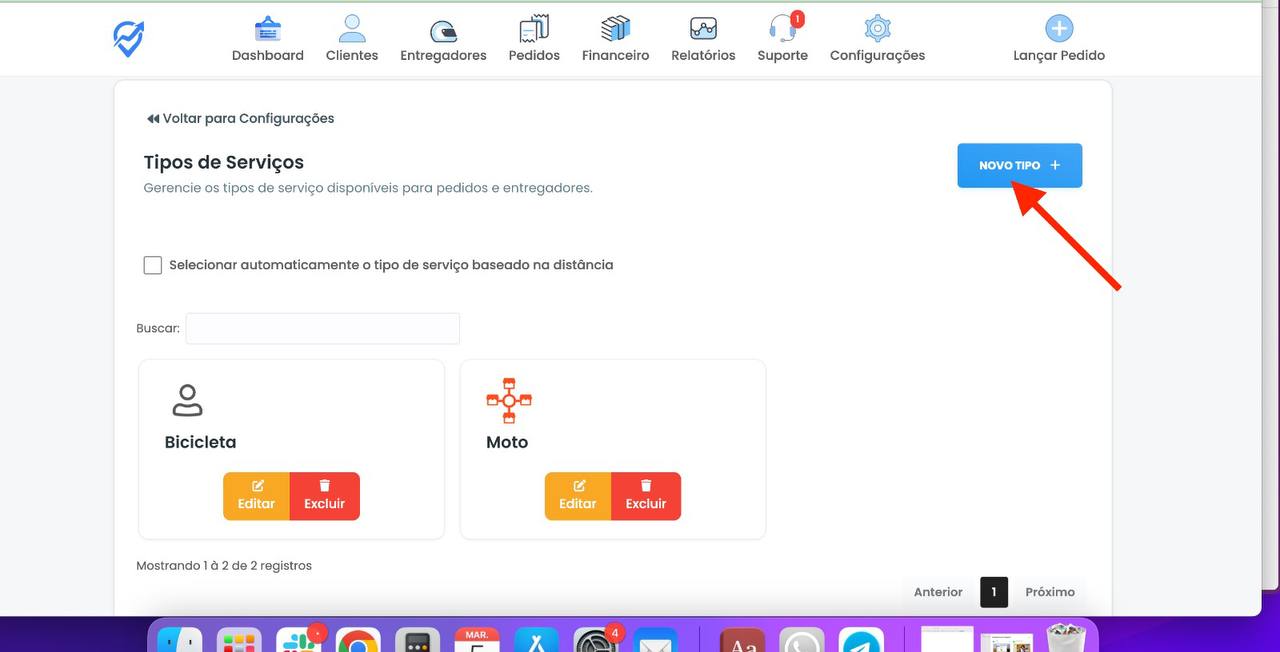Delete the Moto service type
1280x652 pixels.
pos(646,496)
